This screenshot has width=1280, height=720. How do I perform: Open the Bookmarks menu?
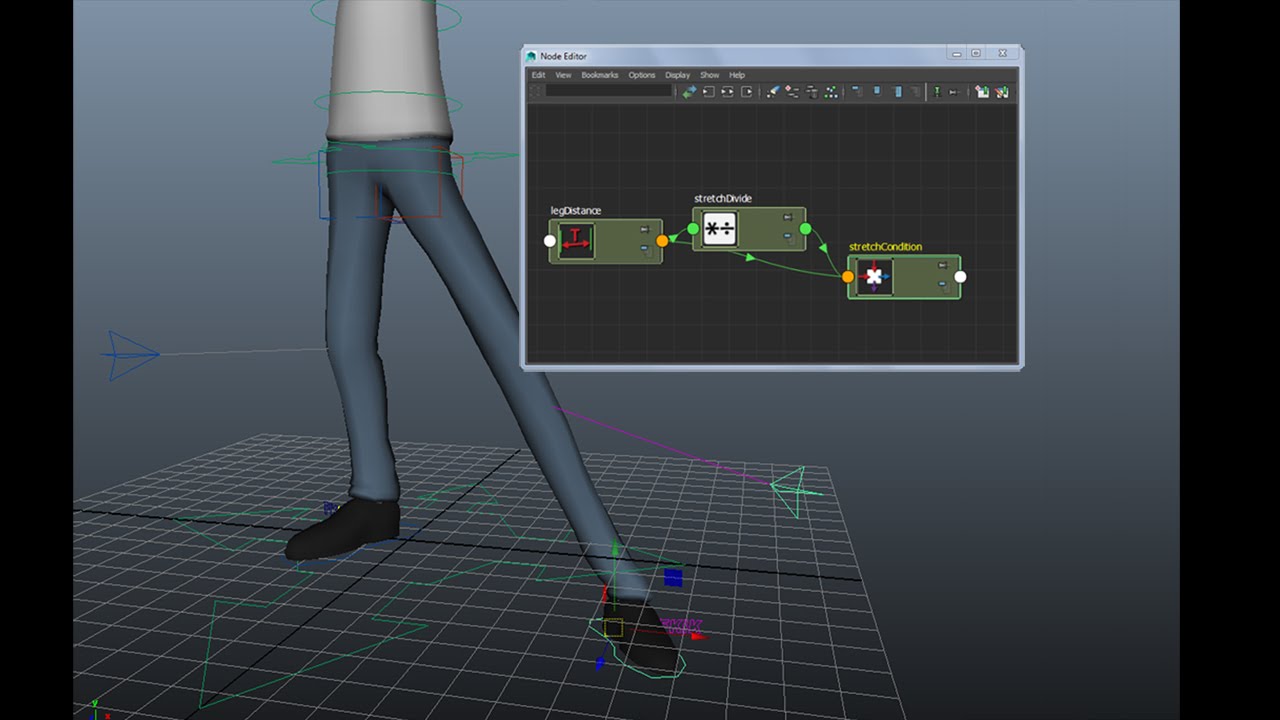pos(600,75)
